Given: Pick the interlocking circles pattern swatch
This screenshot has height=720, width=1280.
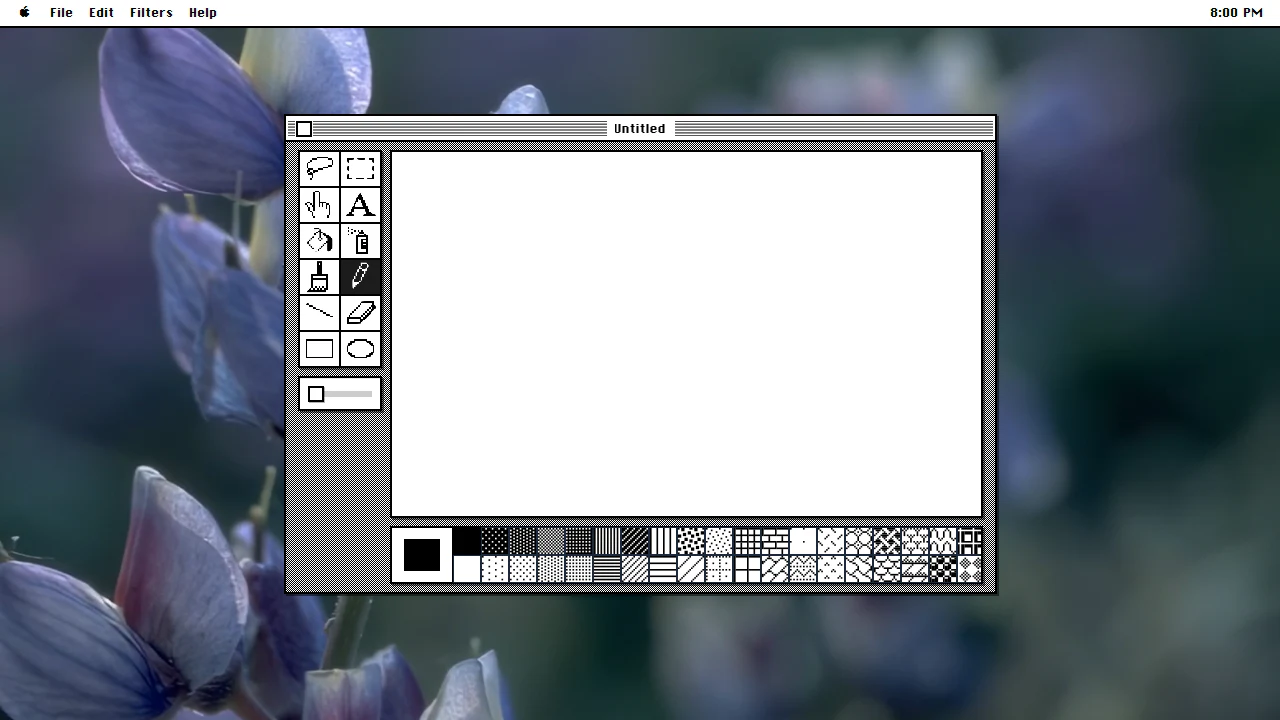Looking at the screenshot, I should (x=859, y=541).
